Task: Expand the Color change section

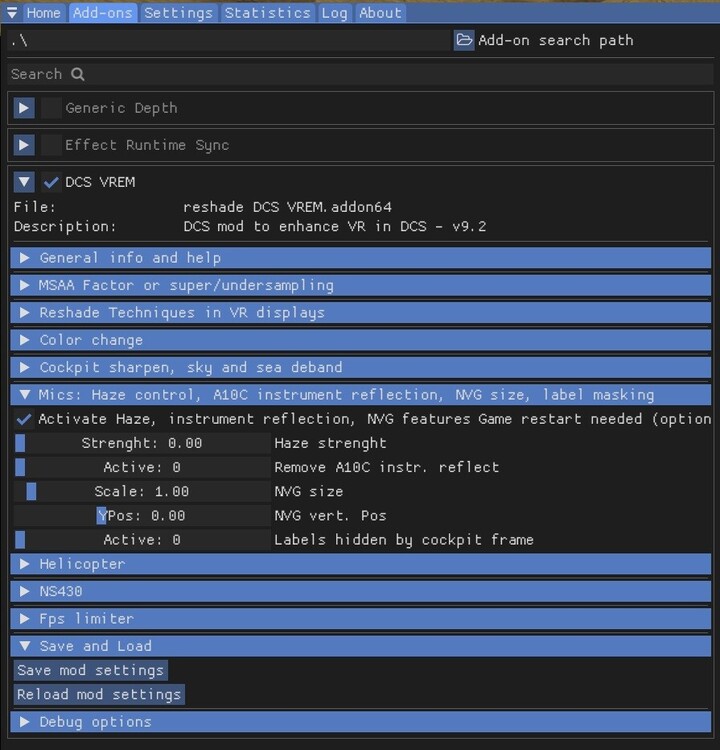Action: pyautogui.click(x=25, y=340)
